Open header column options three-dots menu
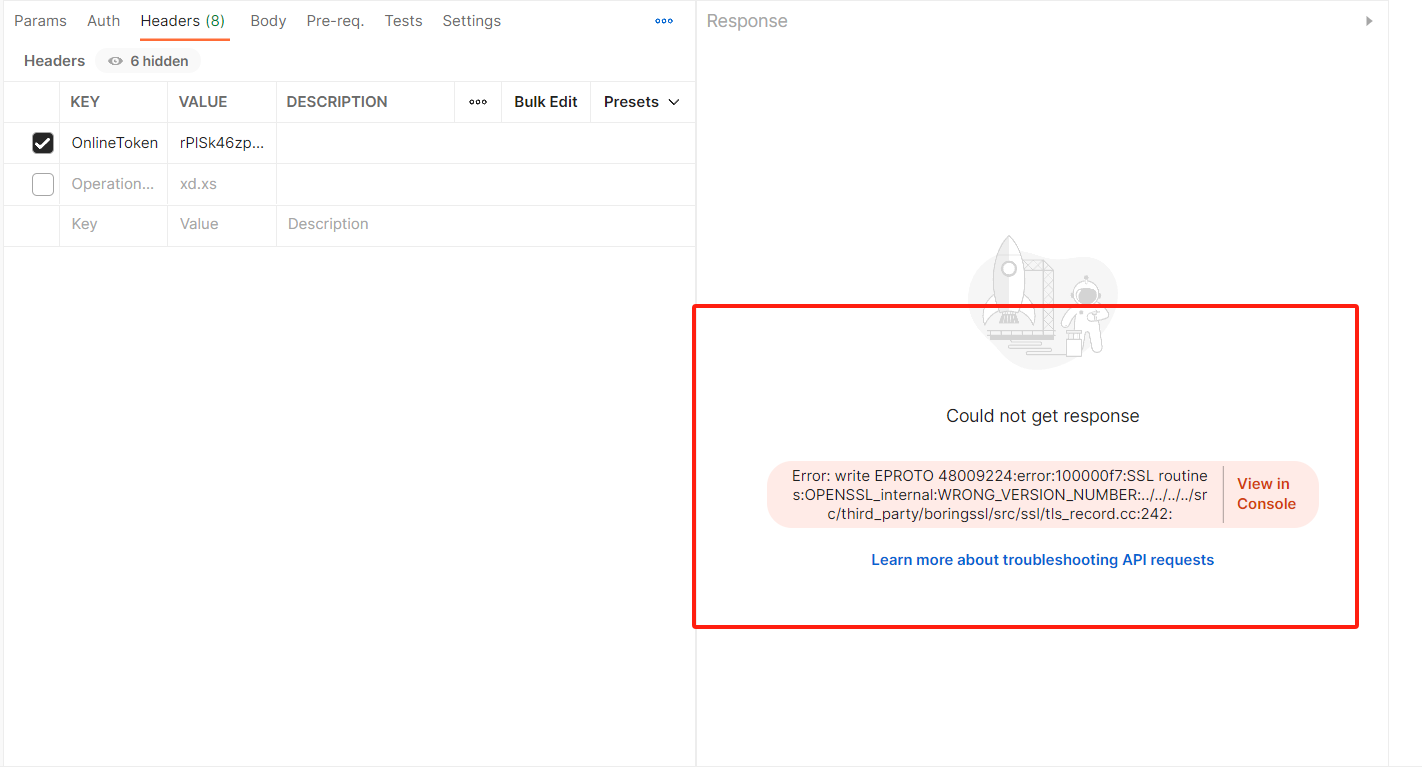The height and width of the screenshot is (774, 1422). [478, 102]
